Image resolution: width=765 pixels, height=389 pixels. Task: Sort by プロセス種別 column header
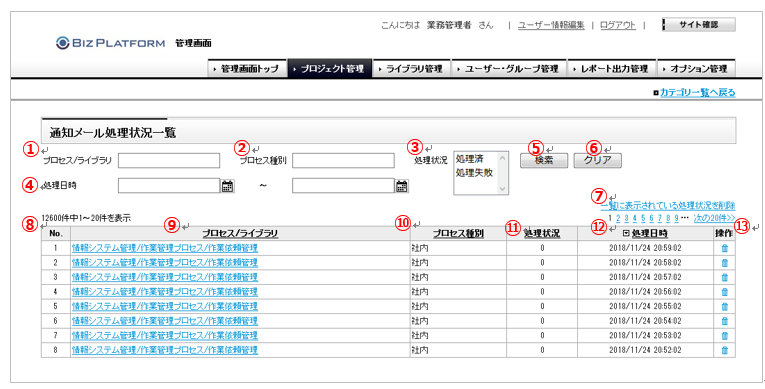point(458,234)
